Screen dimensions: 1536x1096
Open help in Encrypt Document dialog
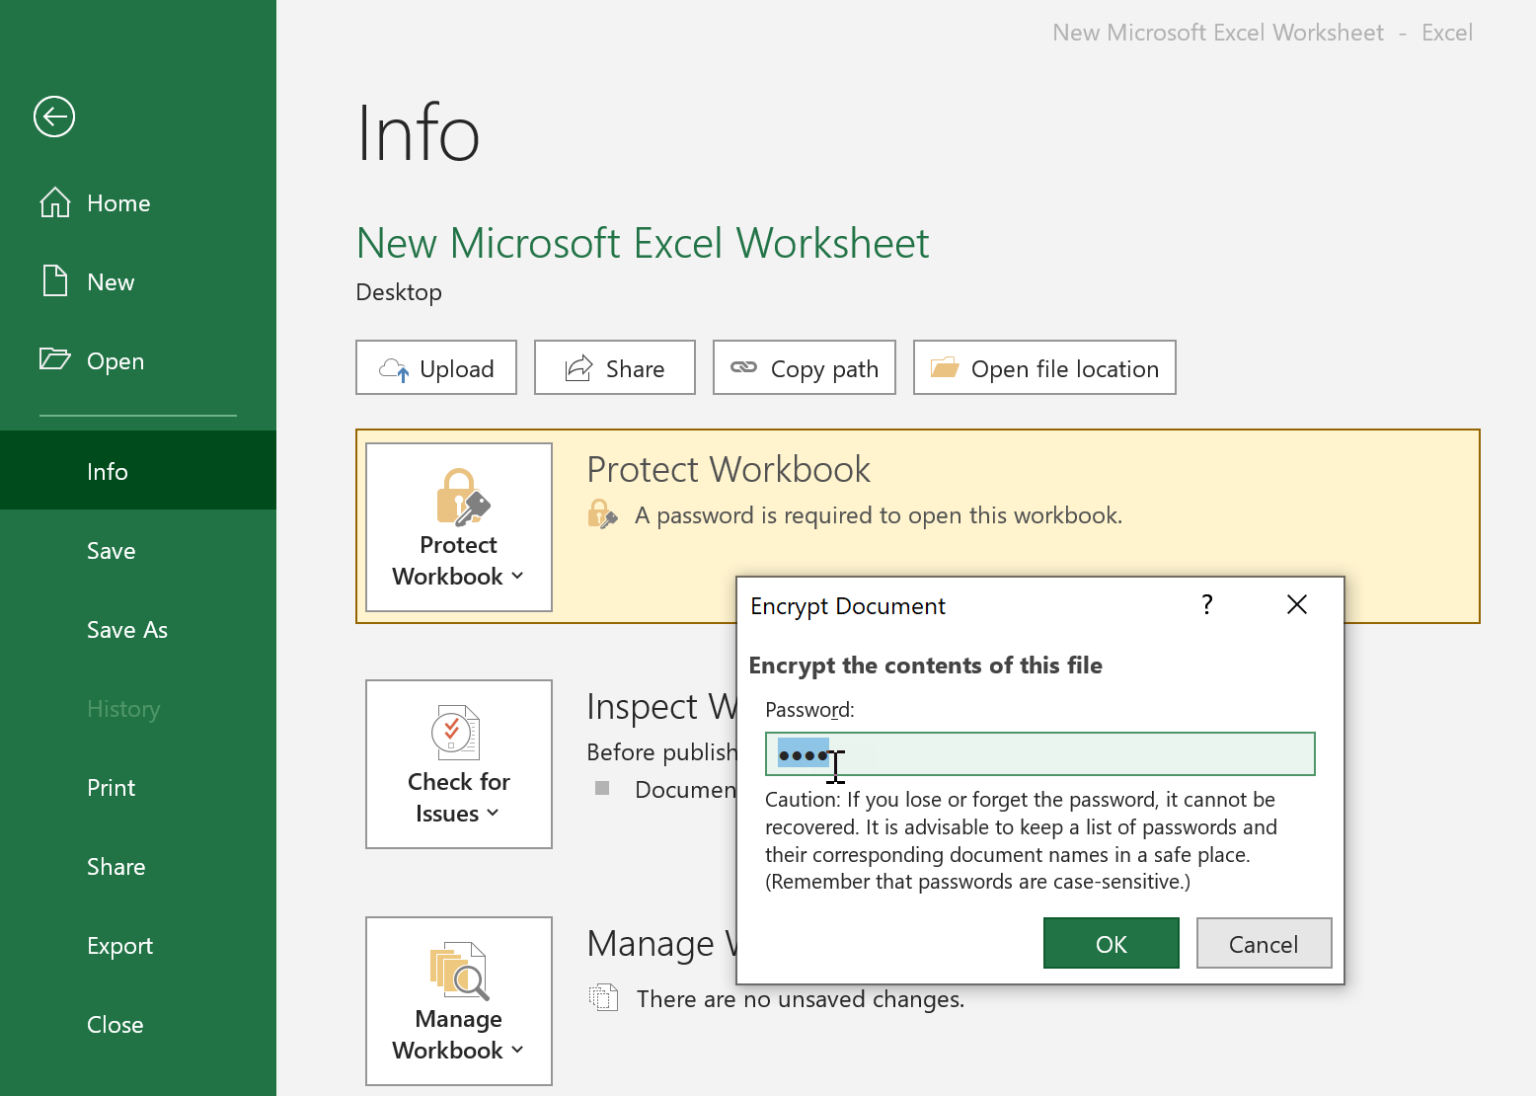[1207, 605]
